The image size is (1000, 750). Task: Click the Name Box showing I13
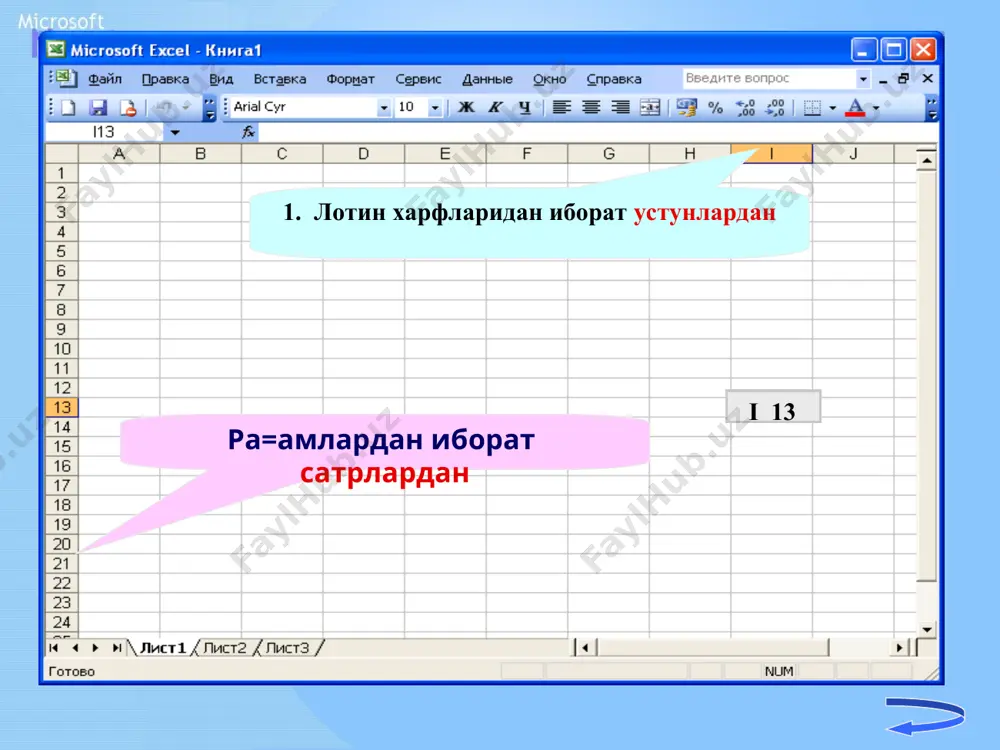click(105, 132)
